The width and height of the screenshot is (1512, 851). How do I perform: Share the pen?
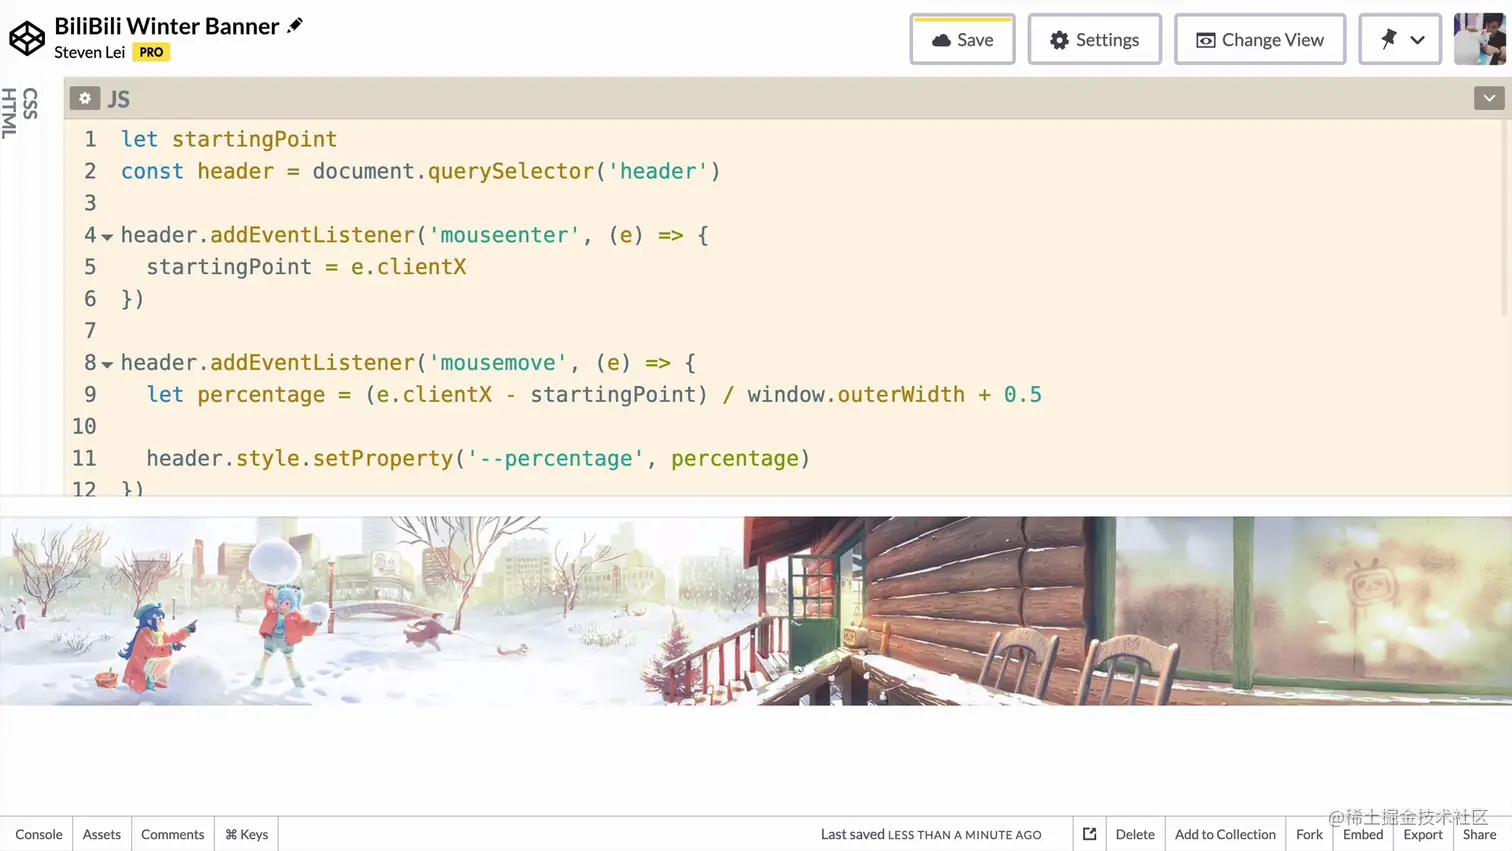coord(1480,834)
